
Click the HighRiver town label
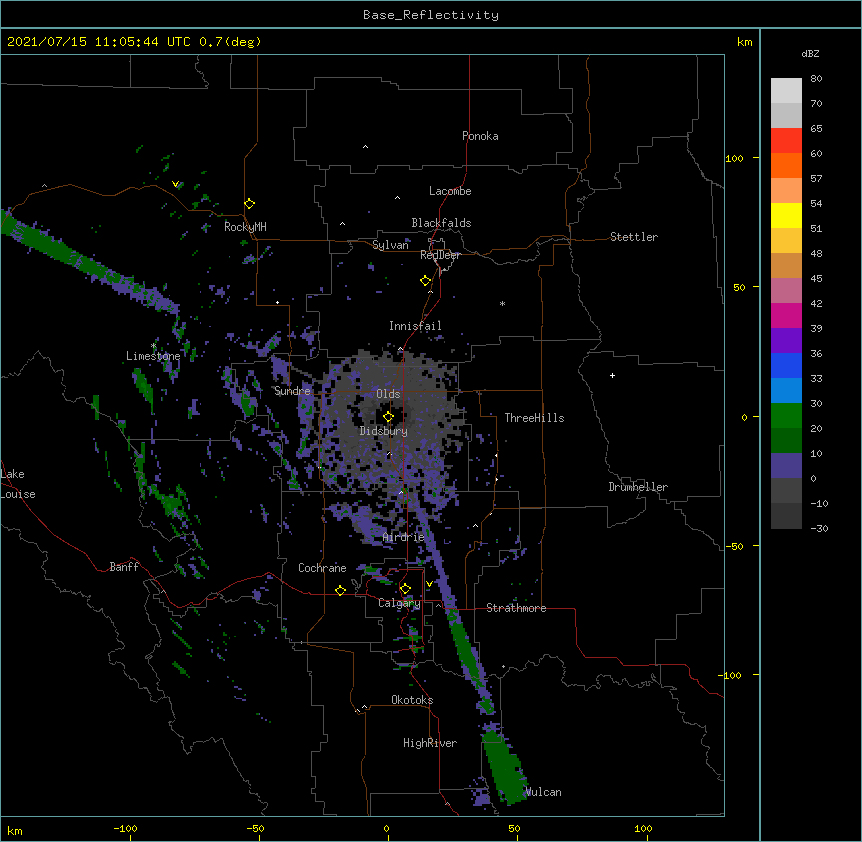point(429,743)
